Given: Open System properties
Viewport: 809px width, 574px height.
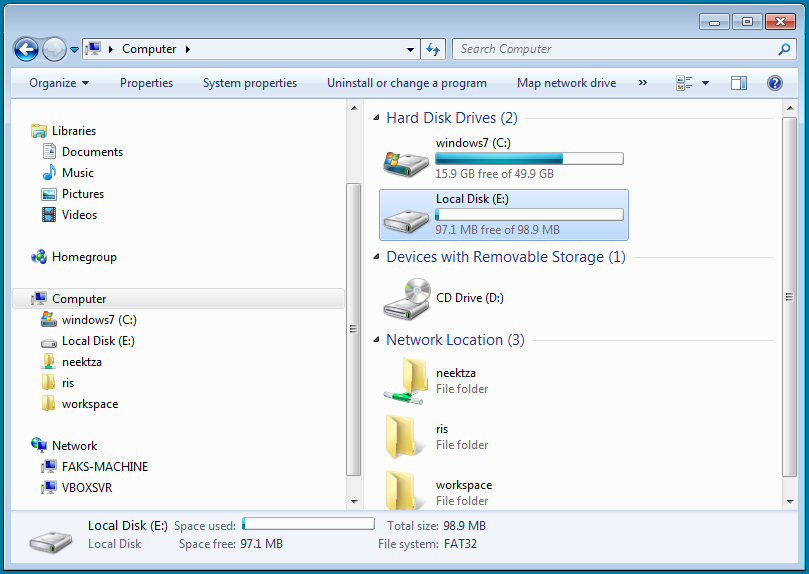Looking at the screenshot, I should point(250,83).
